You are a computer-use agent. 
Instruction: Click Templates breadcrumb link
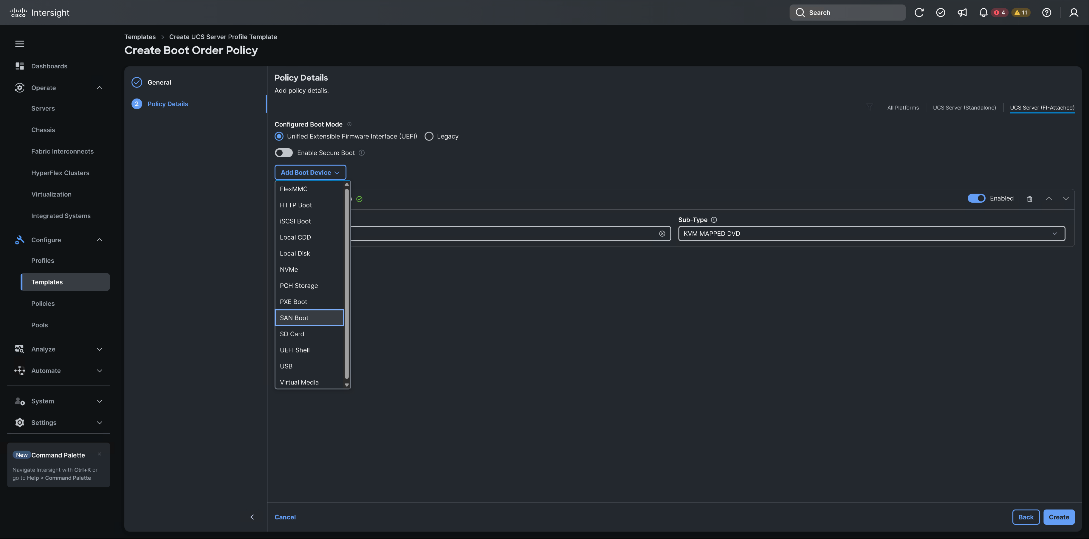(x=140, y=37)
